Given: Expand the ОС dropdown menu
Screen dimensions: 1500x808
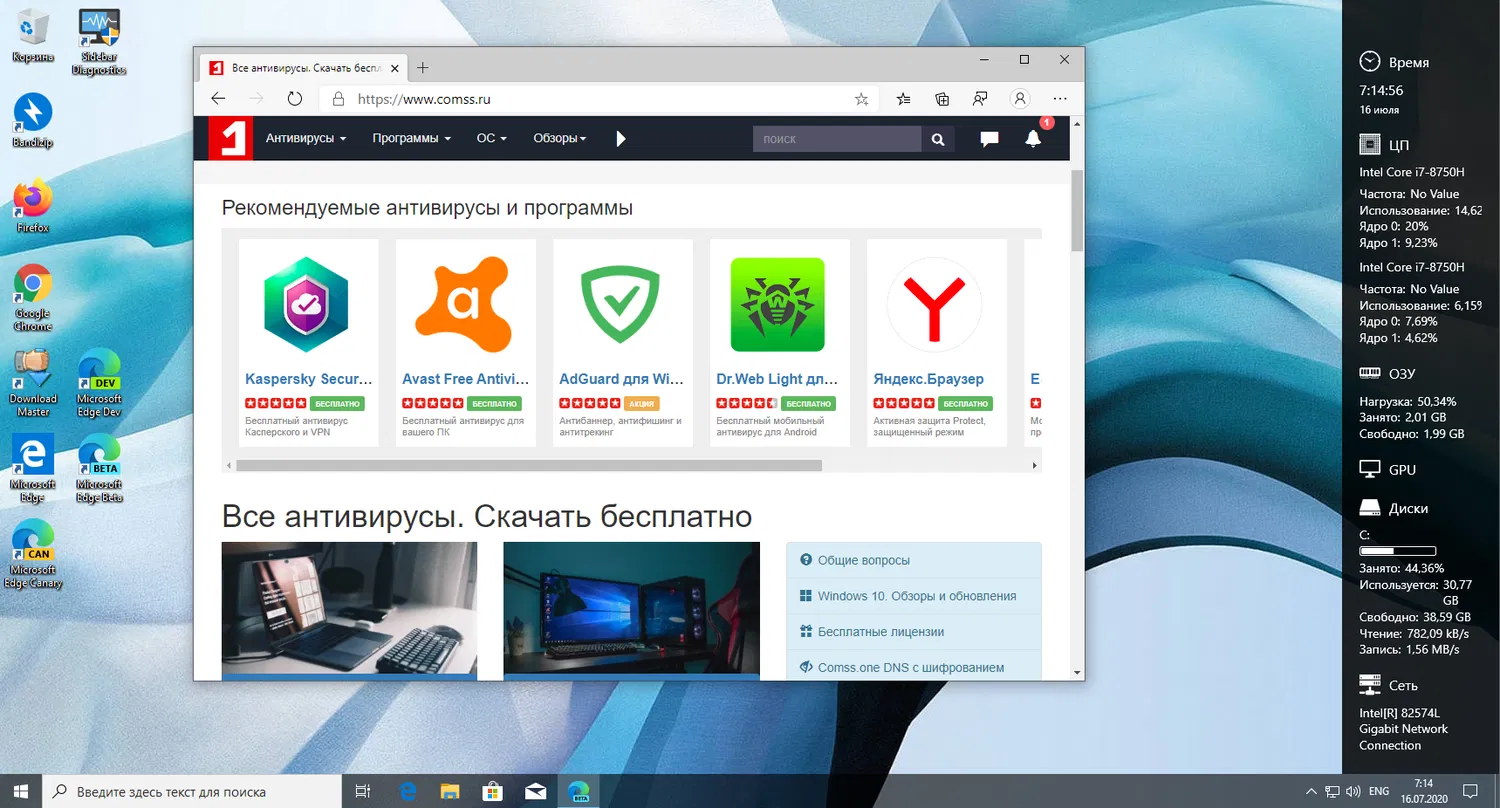Looking at the screenshot, I should pyautogui.click(x=492, y=139).
